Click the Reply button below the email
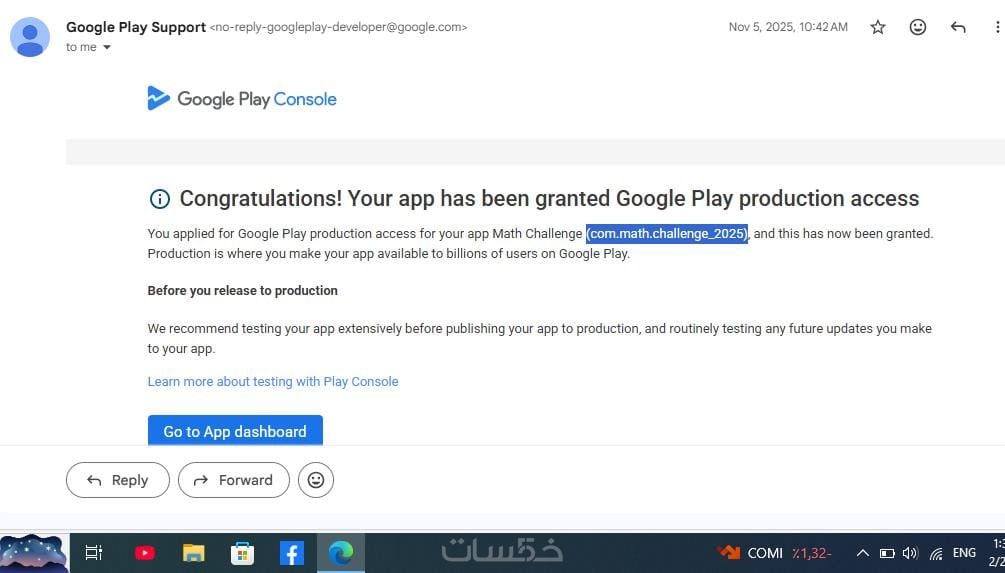Viewport: 1005px width, 573px height. (118, 480)
